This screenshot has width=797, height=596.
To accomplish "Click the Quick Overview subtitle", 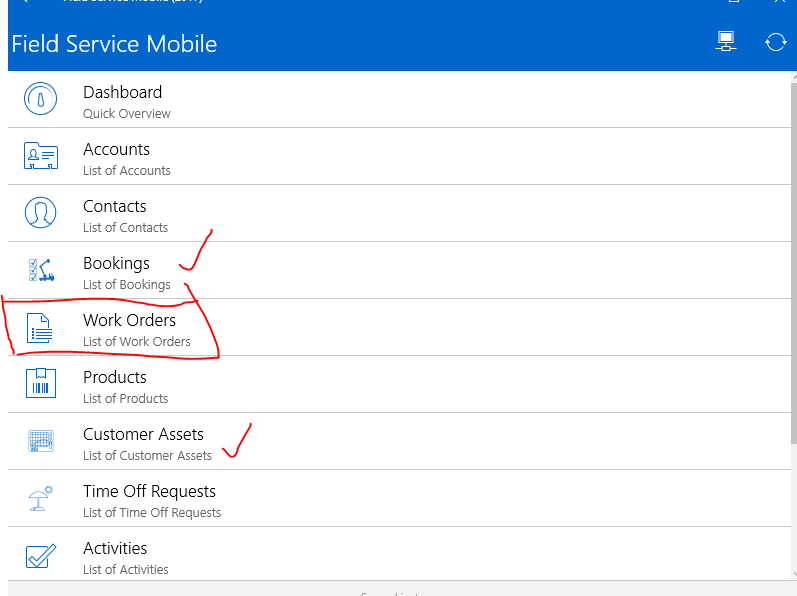I will pyautogui.click(x=127, y=114).
